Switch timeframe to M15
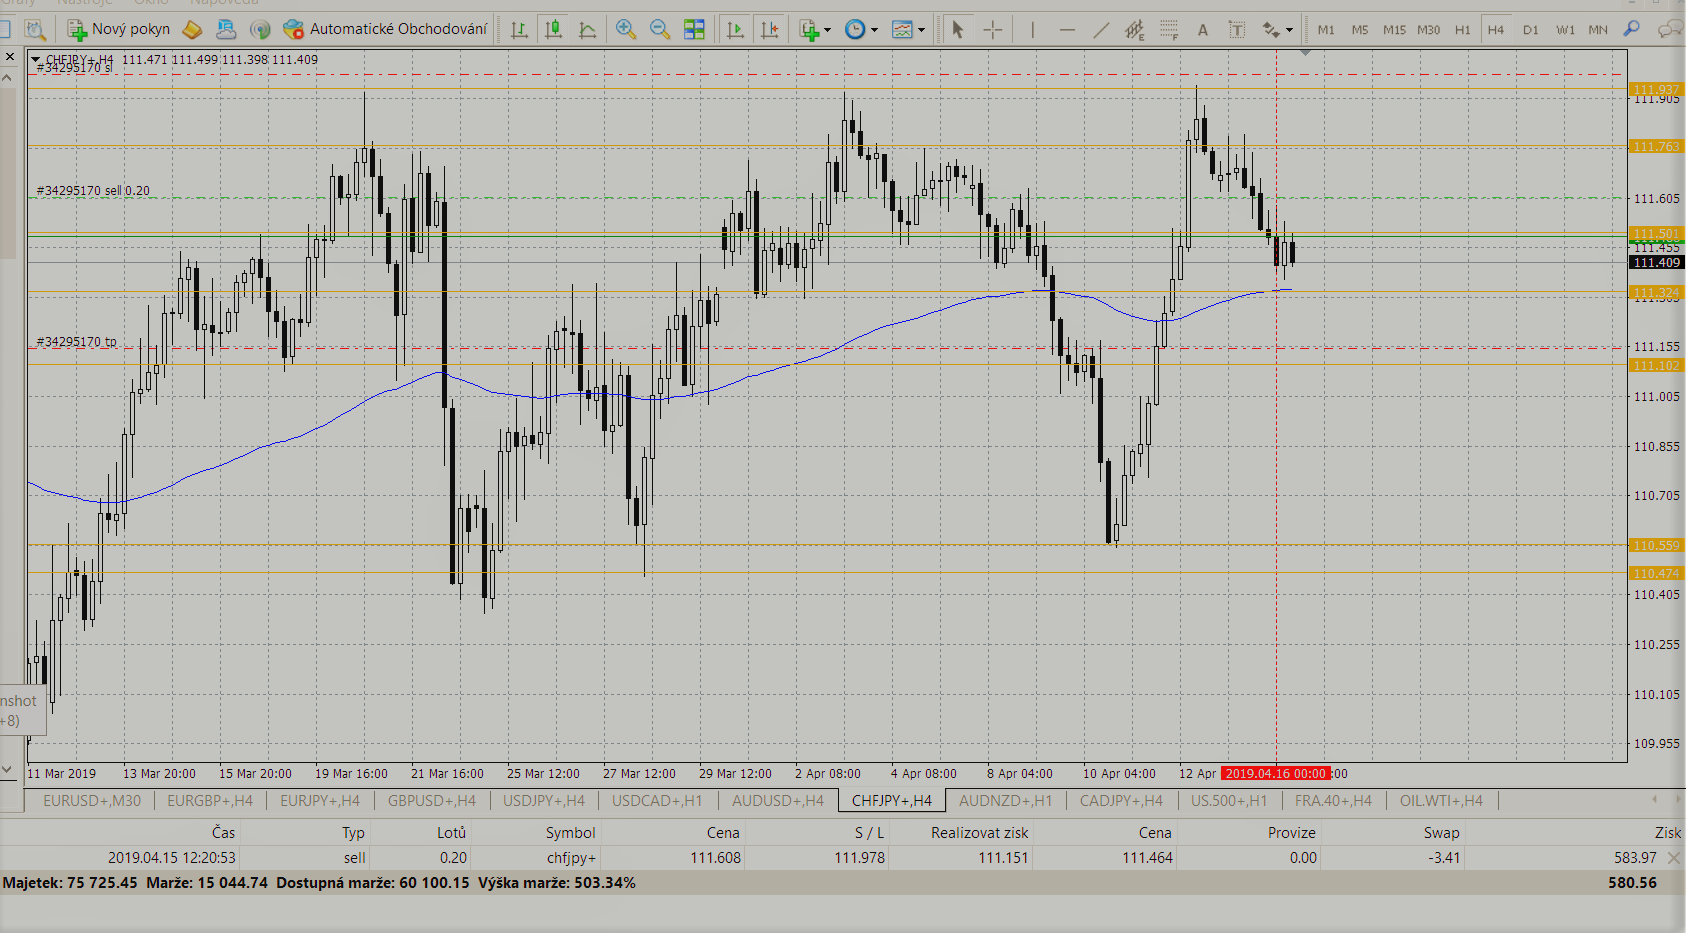Viewport: 1686px width, 933px height. point(1394,29)
